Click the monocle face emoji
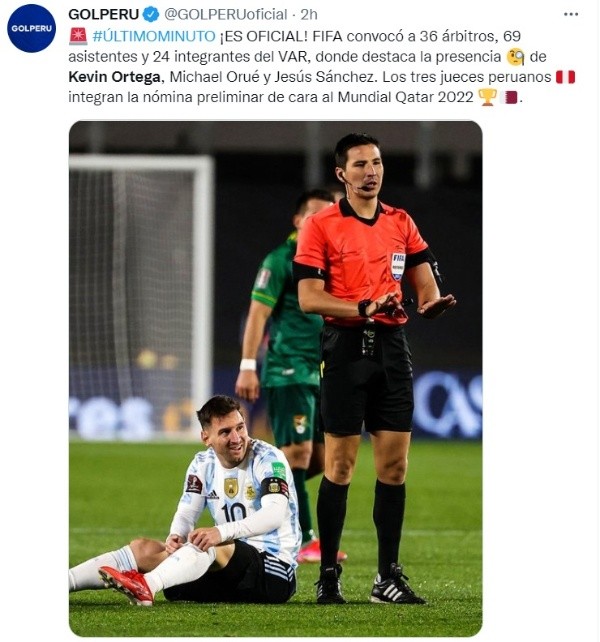This screenshot has height=642, width=600. (x=516, y=57)
